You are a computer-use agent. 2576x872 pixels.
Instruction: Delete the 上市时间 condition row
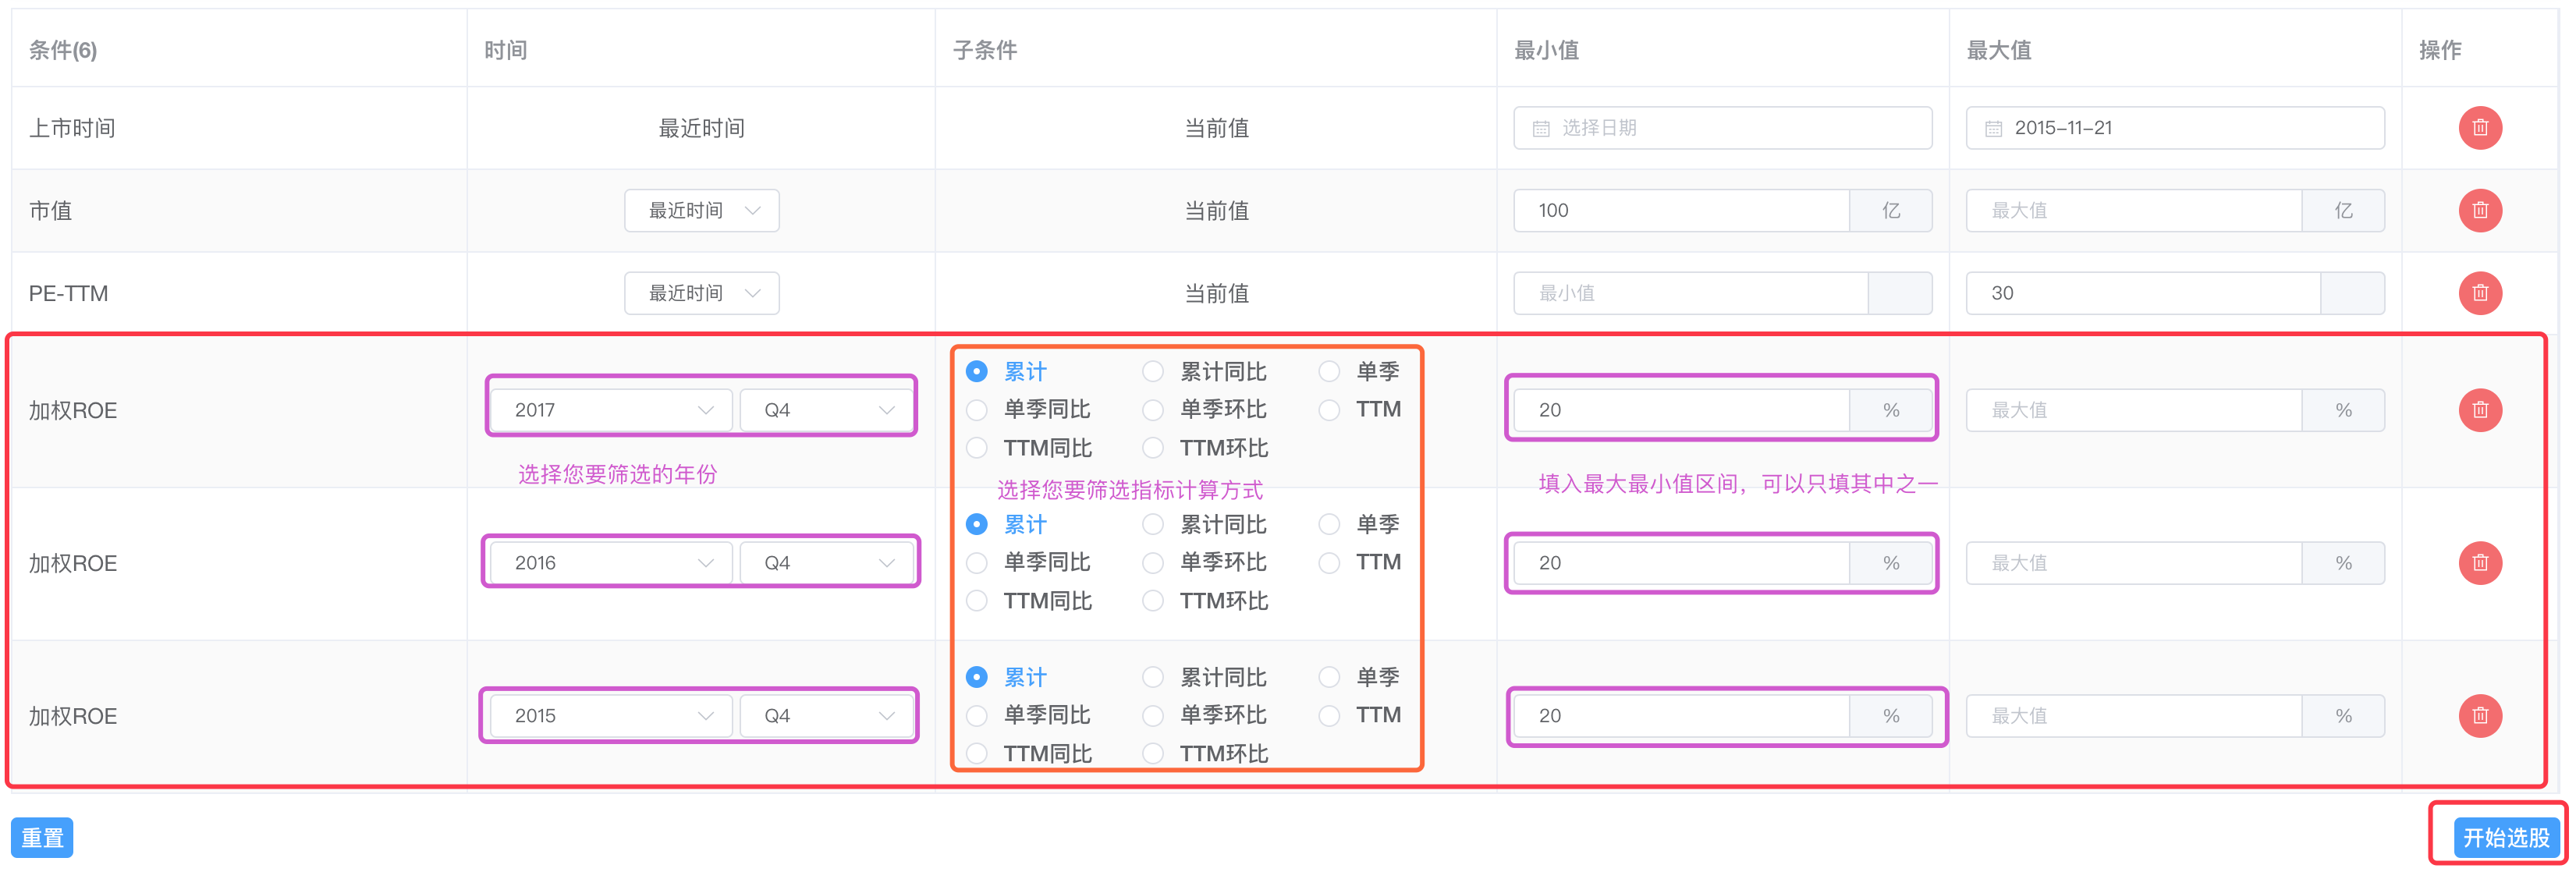2479,128
